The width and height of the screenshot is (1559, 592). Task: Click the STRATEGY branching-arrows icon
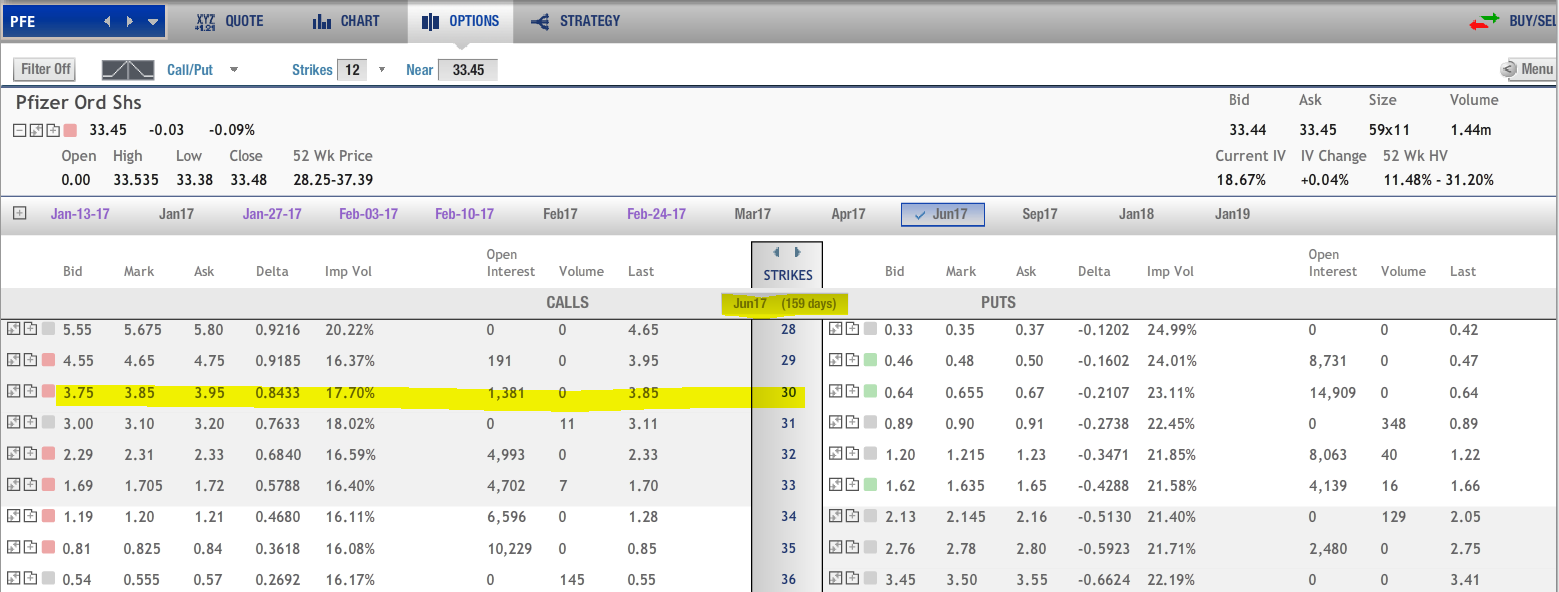pos(540,21)
